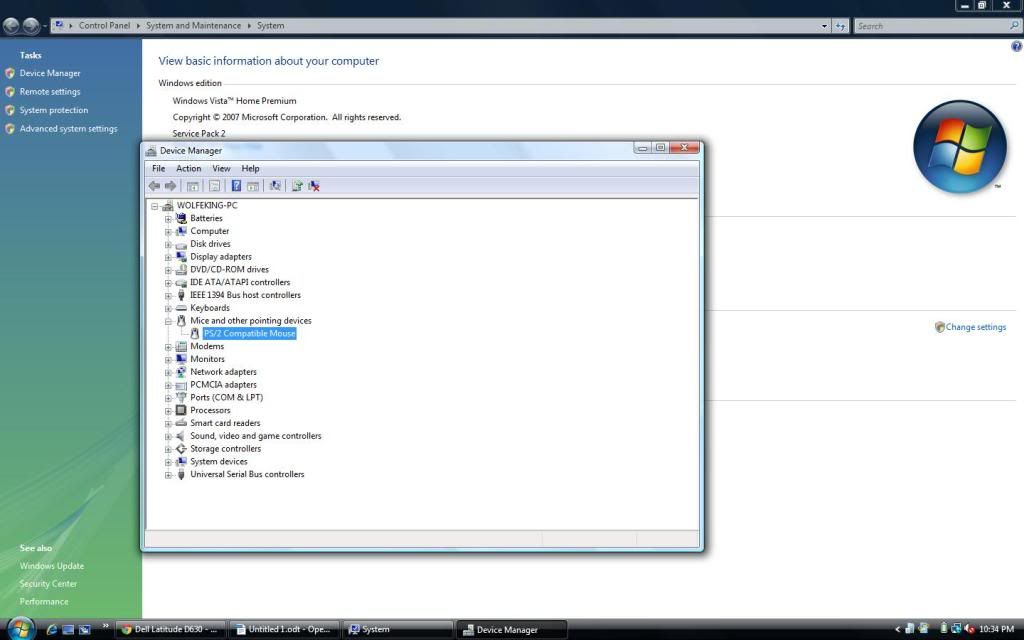The height and width of the screenshot is (640, 1024).
Task: Click the battery icon in system tray
Action: [944, 629]
